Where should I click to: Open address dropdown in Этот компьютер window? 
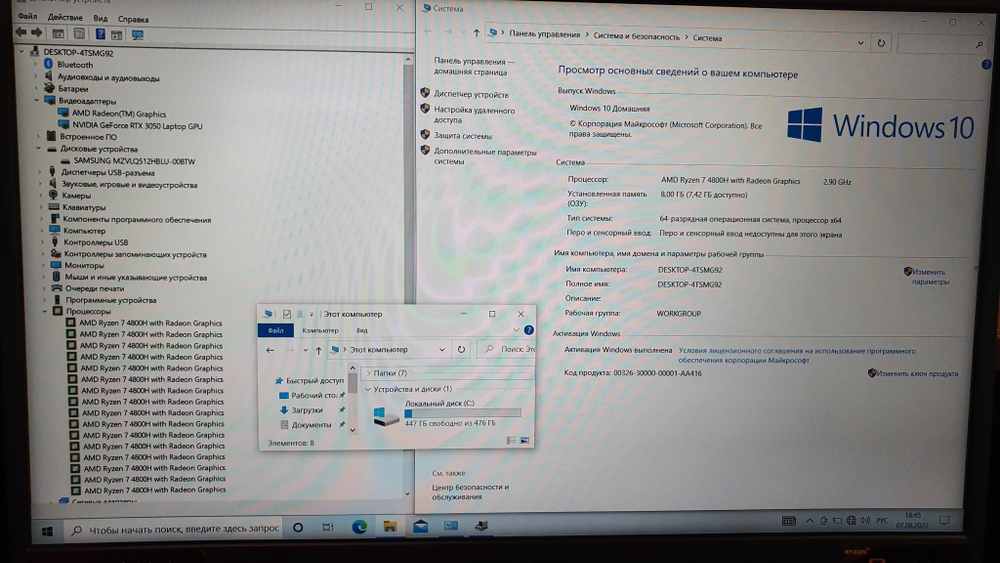[x=441, y=349]
